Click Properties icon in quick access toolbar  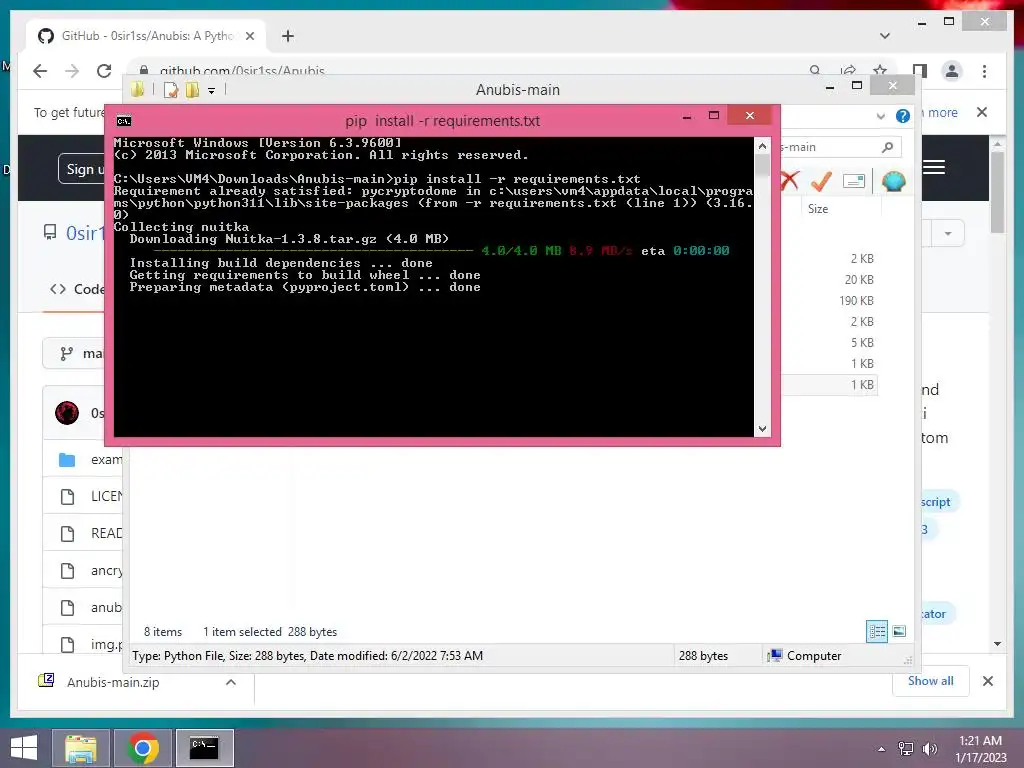pyautogui.click(x=170, y=89)
